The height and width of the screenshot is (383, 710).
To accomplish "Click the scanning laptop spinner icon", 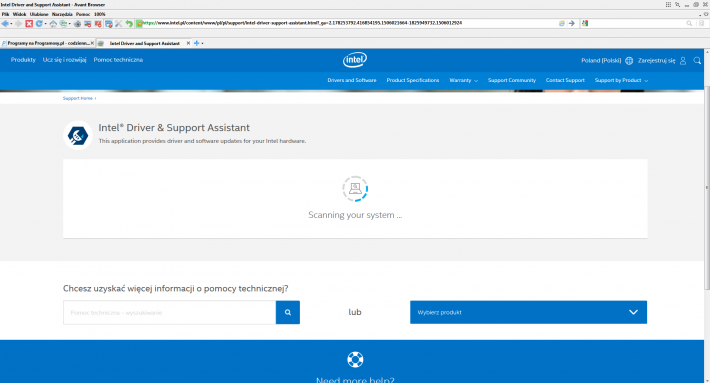I will [x=355, y=189].
